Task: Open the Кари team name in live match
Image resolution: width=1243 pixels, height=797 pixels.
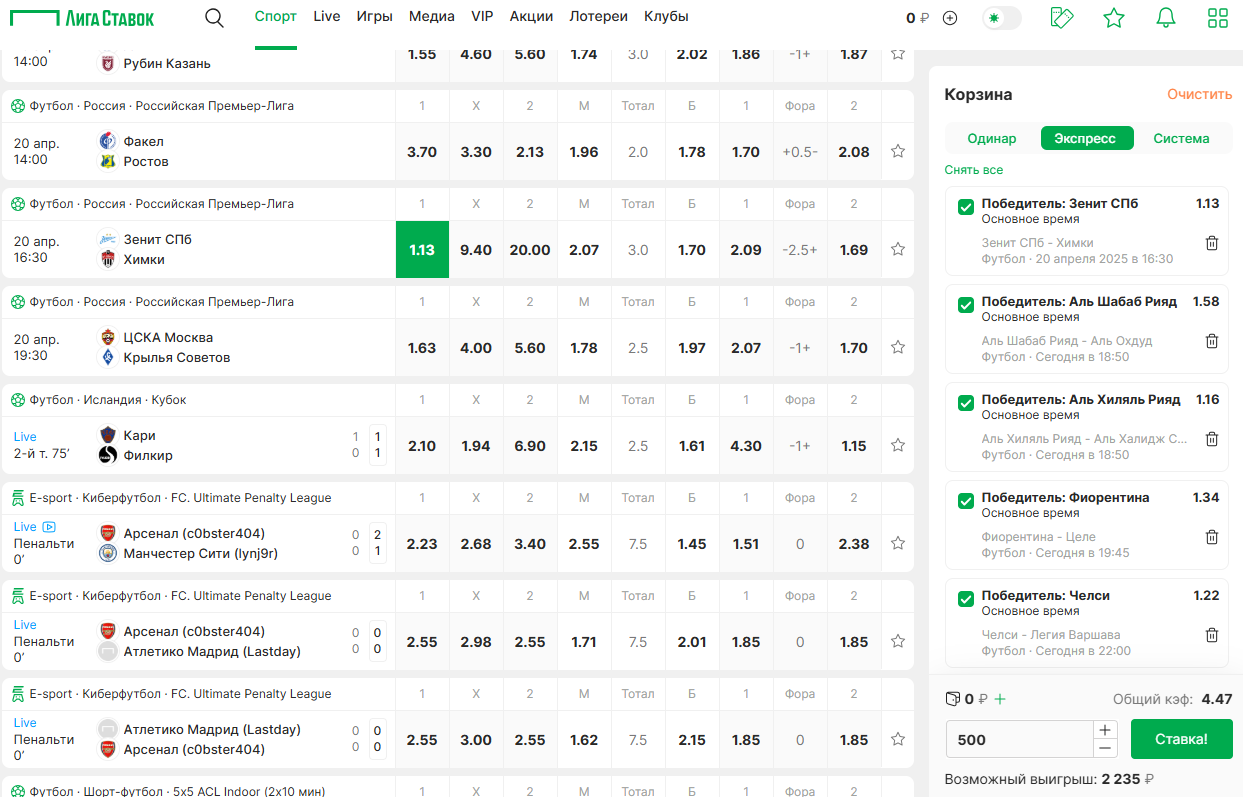Action: click(x=140, y=435)
